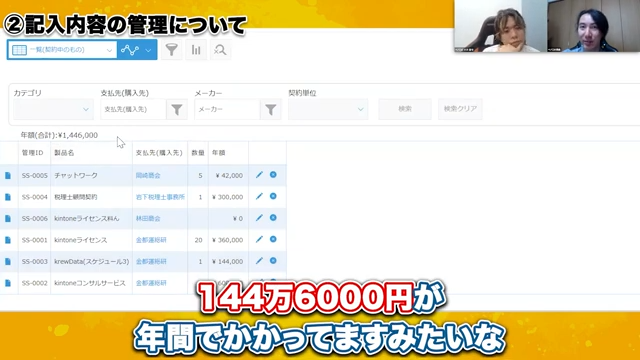Open the supplier link in SS-0006 row
640x360 pixels.
tap(148, 219)
